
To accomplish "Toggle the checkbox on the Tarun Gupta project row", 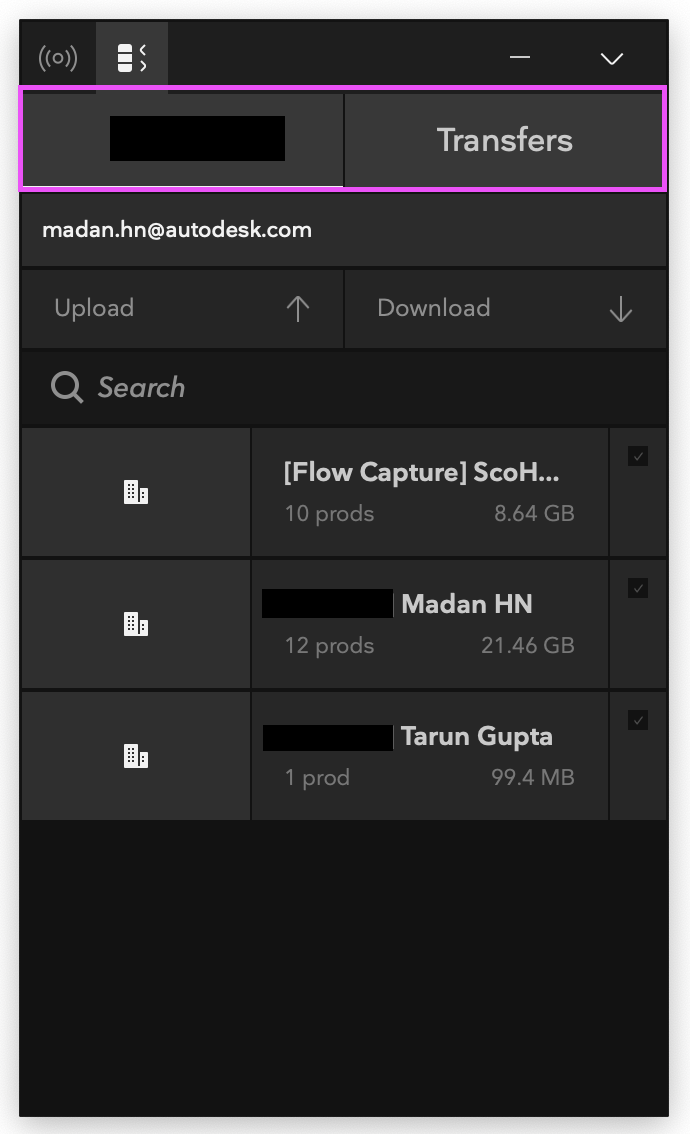I will pyautogui.click(x=638, y=719).
